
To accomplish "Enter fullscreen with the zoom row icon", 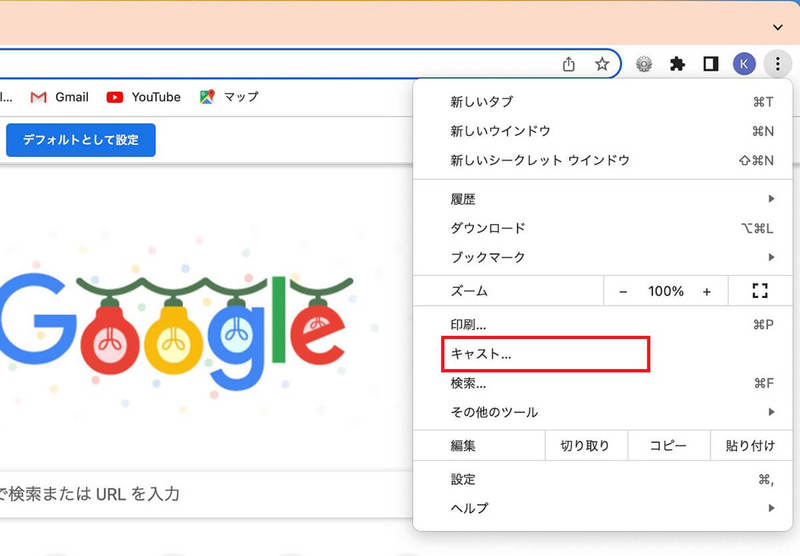I will (760, 291).
